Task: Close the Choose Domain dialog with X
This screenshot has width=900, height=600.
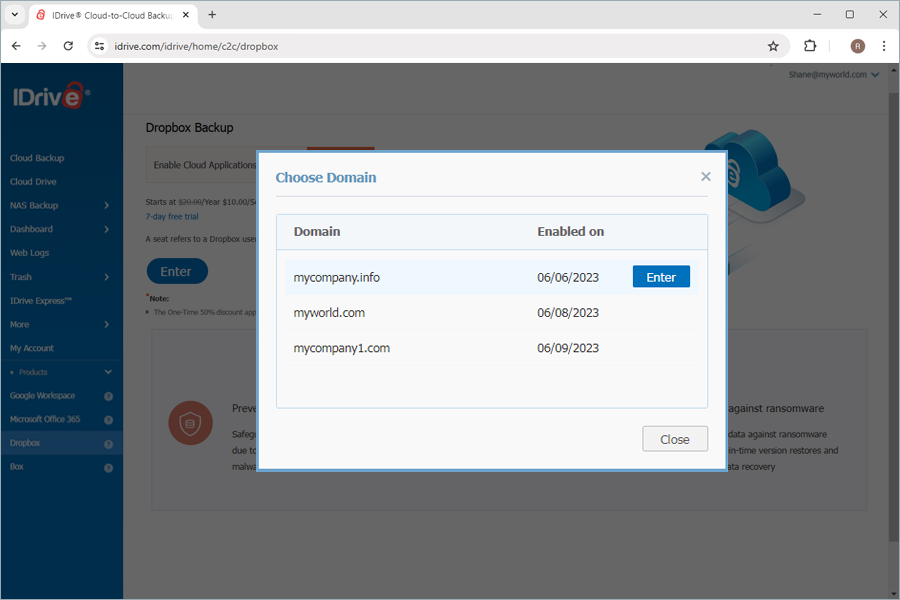Action: coord(705,177)
